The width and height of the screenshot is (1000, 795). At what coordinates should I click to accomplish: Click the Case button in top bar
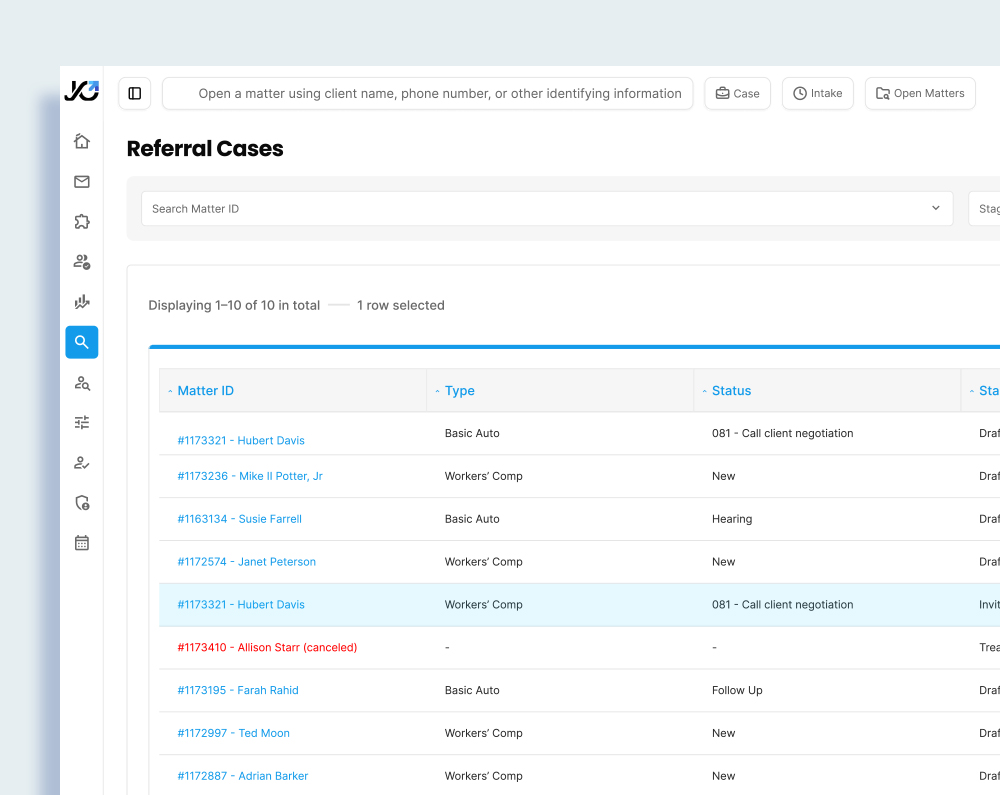coord(737,94)
